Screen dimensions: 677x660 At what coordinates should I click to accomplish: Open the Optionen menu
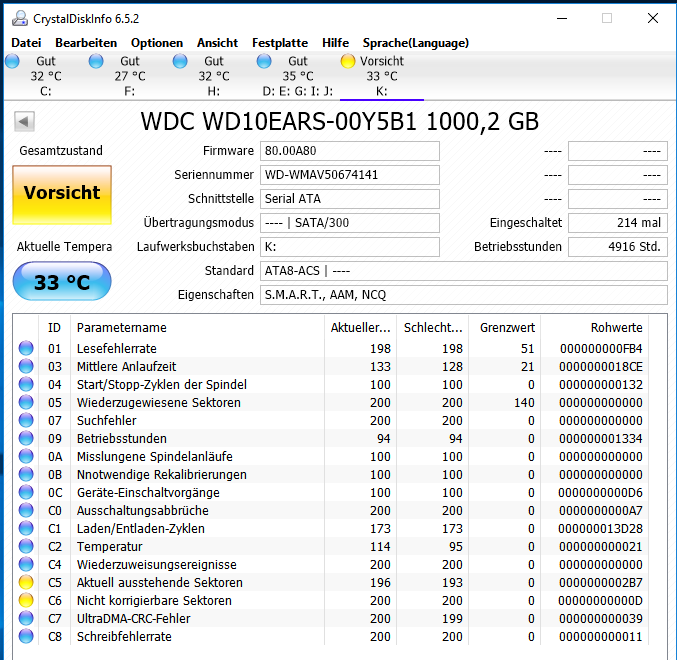(157, 43)
